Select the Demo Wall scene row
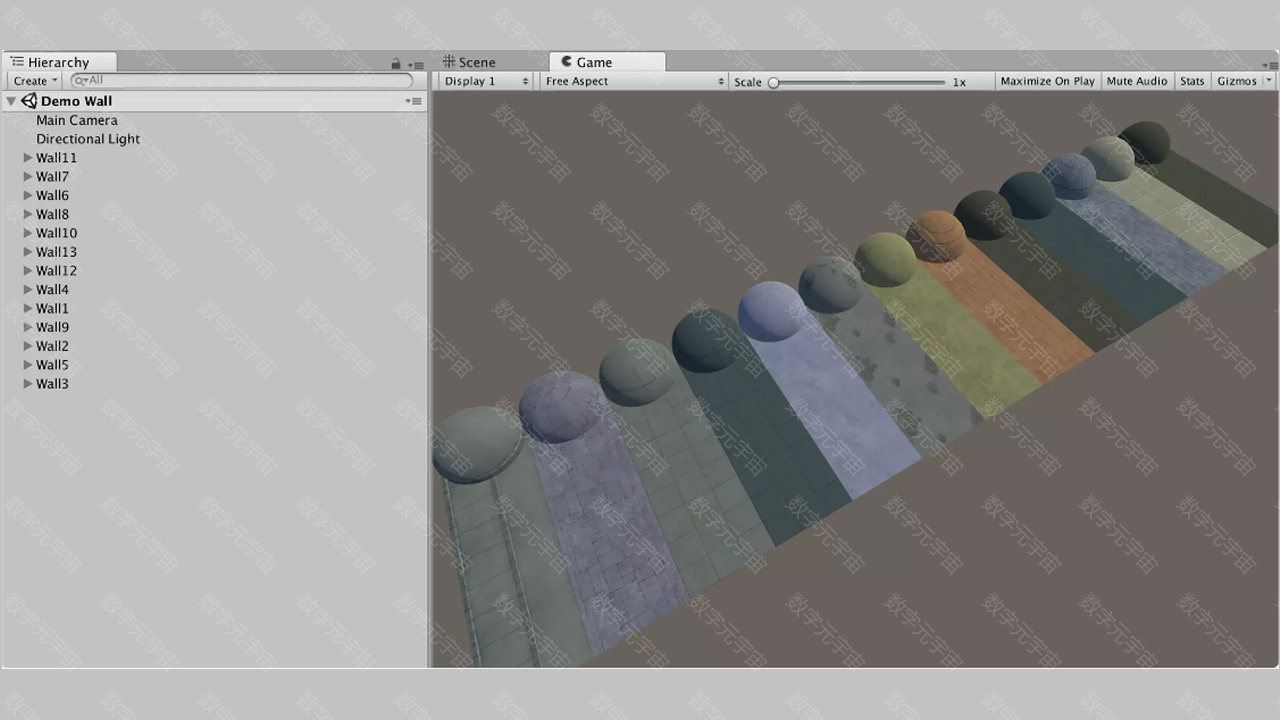 click(215, 101)
